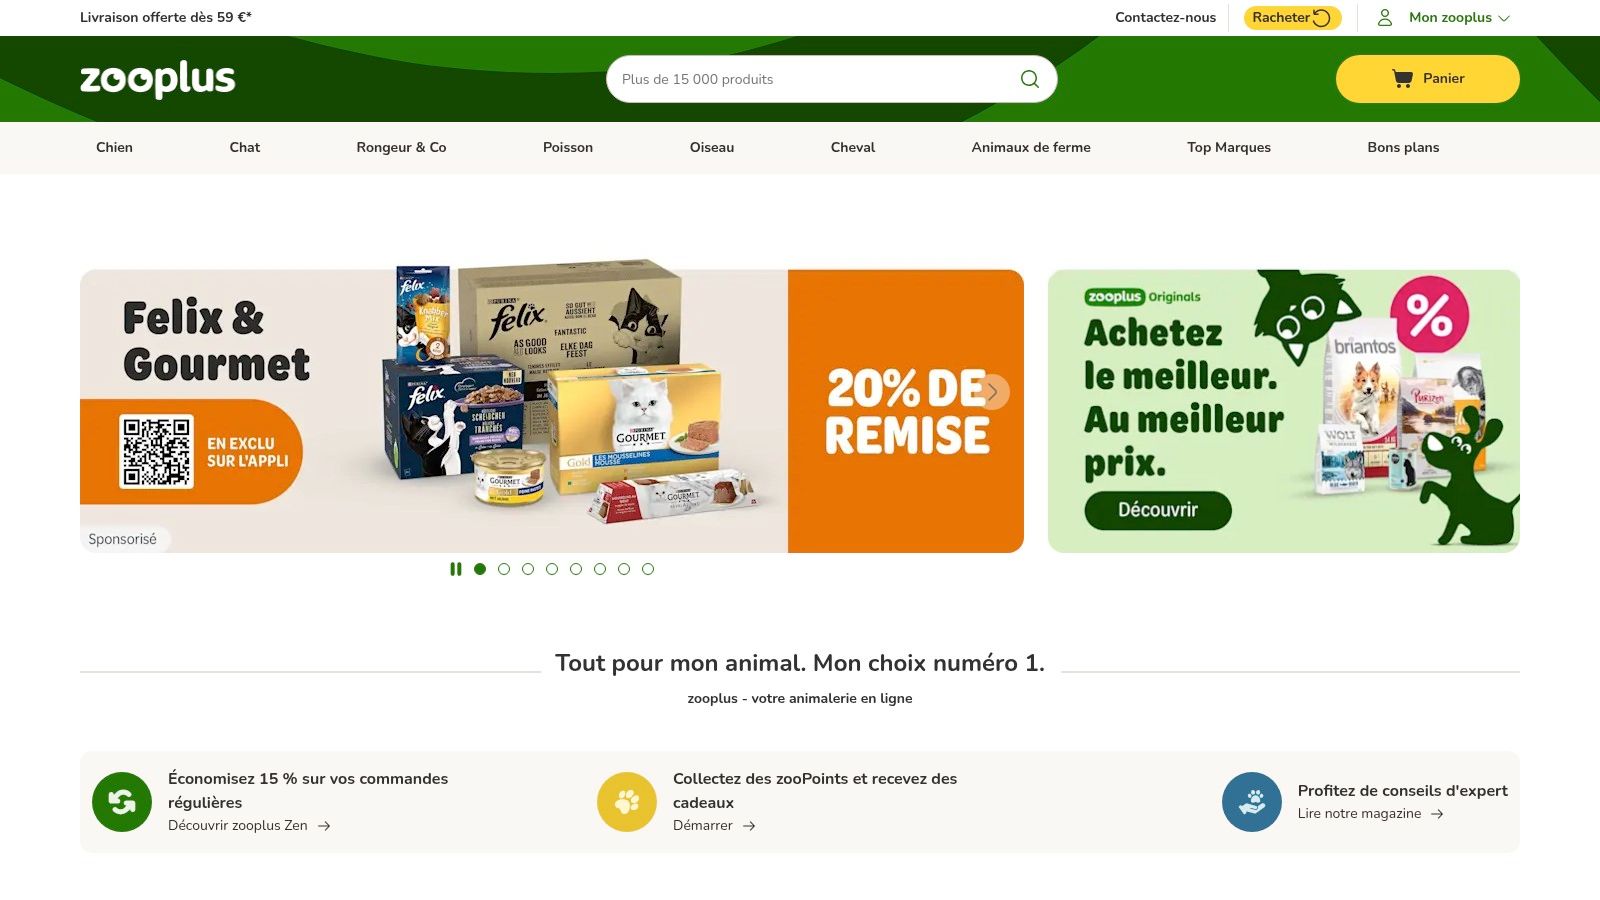Pause the banner carousel
Screen dimensions: 1600x900
click(456, 569)
